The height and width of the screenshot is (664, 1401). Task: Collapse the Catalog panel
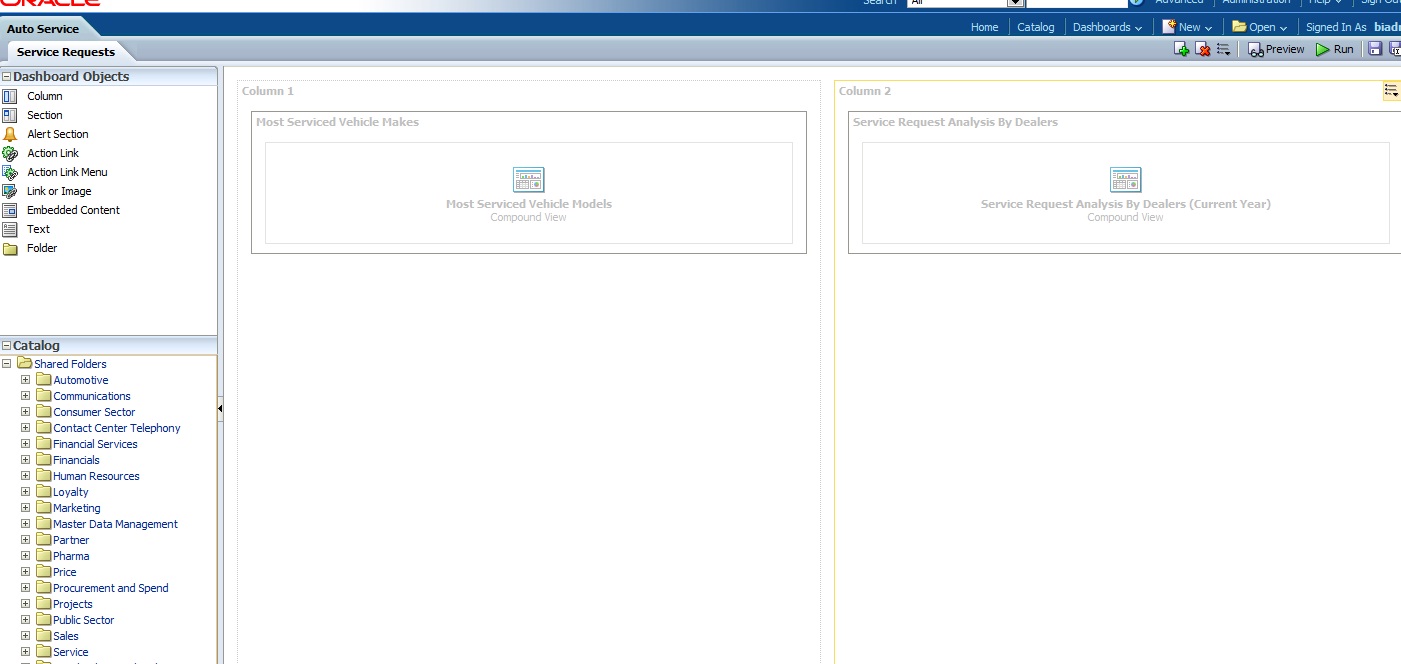click(7, 345)
